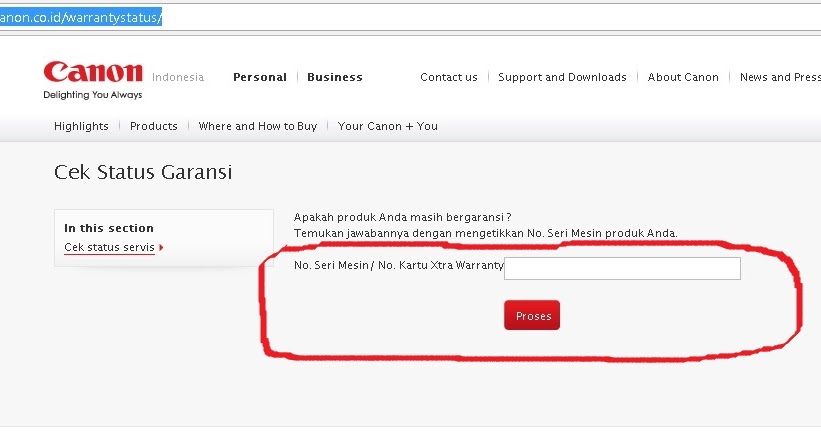Click 'Apakah produk Anda masih bergaransi ?' text
This screenshot has height=431, width=821.
point(402,217)
